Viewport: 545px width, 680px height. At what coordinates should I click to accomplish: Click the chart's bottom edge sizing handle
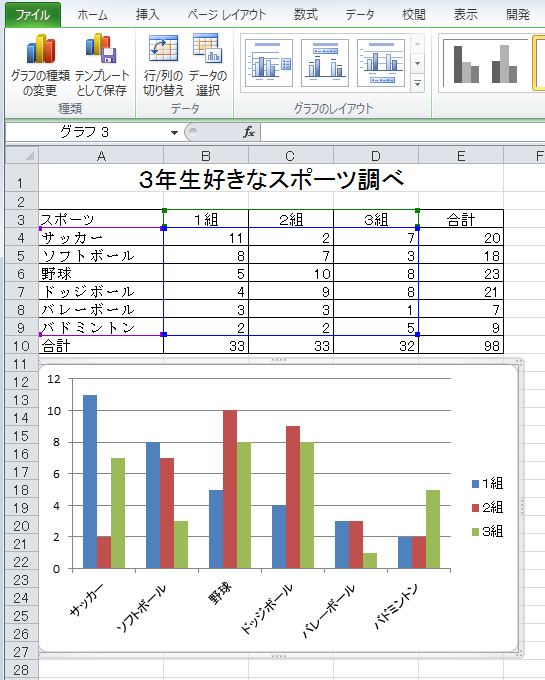278,655
